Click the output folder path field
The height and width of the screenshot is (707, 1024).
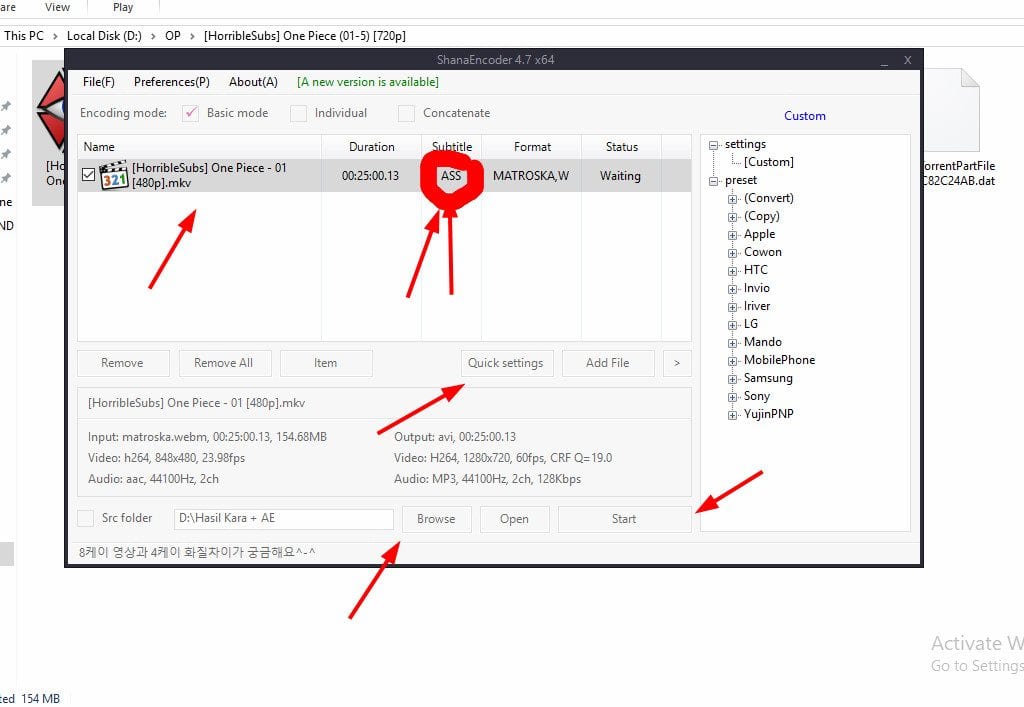point(283,518)
